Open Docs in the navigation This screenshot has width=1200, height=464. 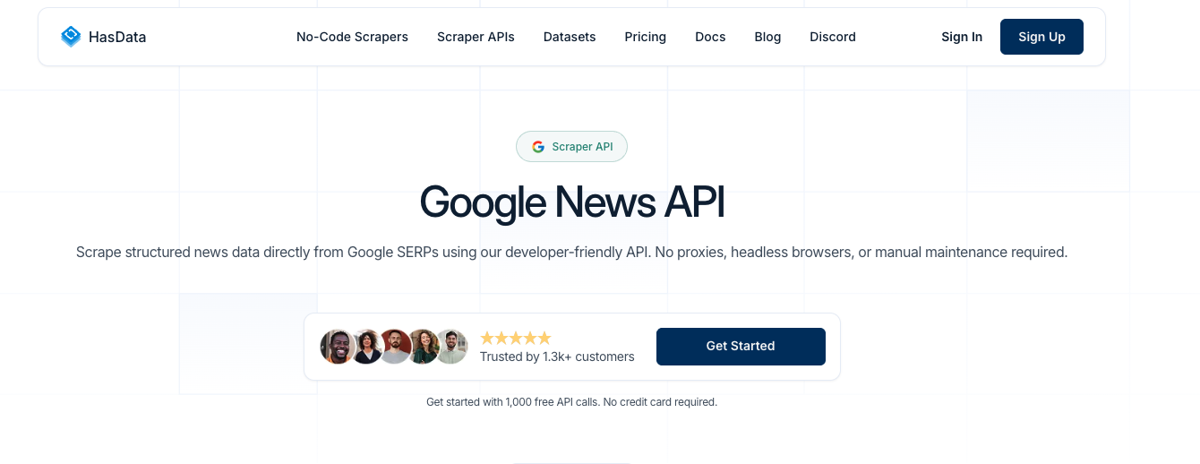point(710,37)
